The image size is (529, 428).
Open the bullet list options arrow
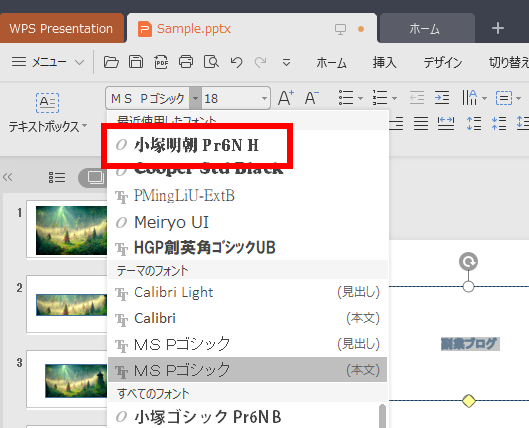tap(360, 98)
